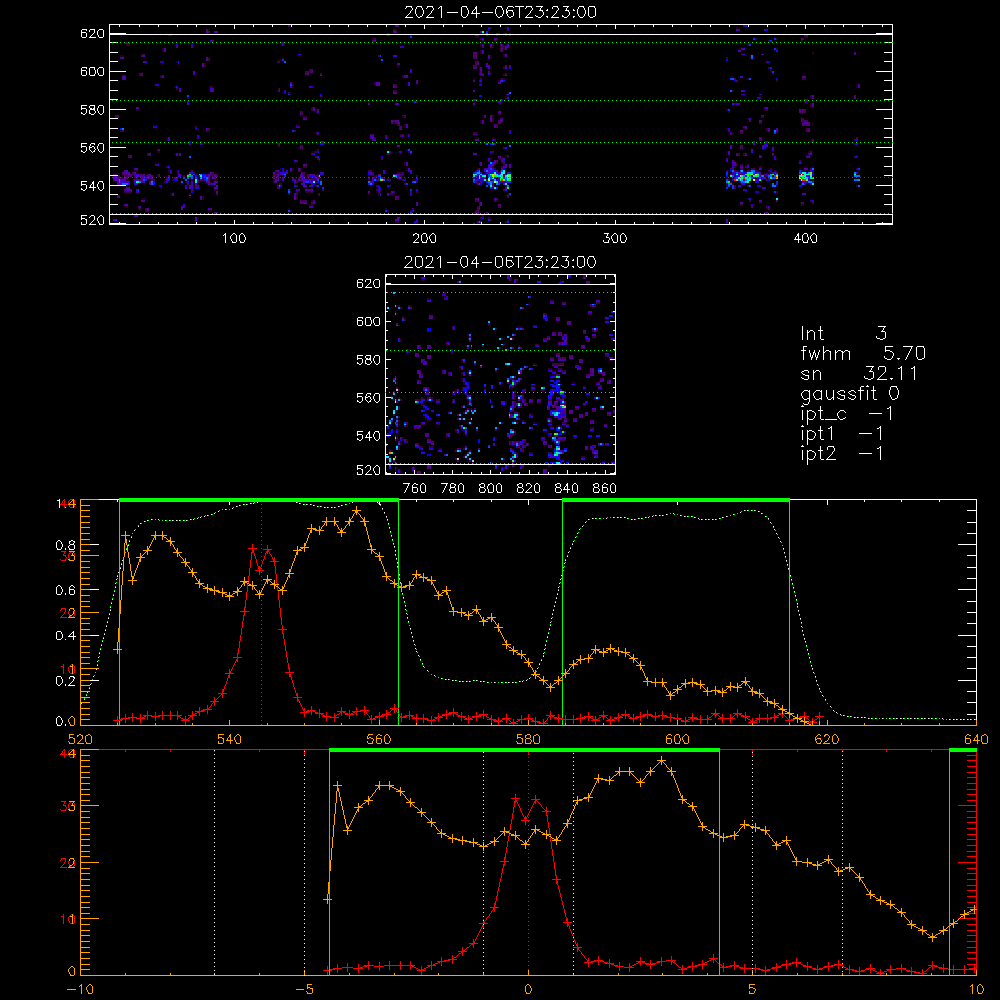The height and width of the screenshot is (1000, 1000).
Task: Click the 520 x-axis label of wavelength profile plot
Action: tap(80, 740)
